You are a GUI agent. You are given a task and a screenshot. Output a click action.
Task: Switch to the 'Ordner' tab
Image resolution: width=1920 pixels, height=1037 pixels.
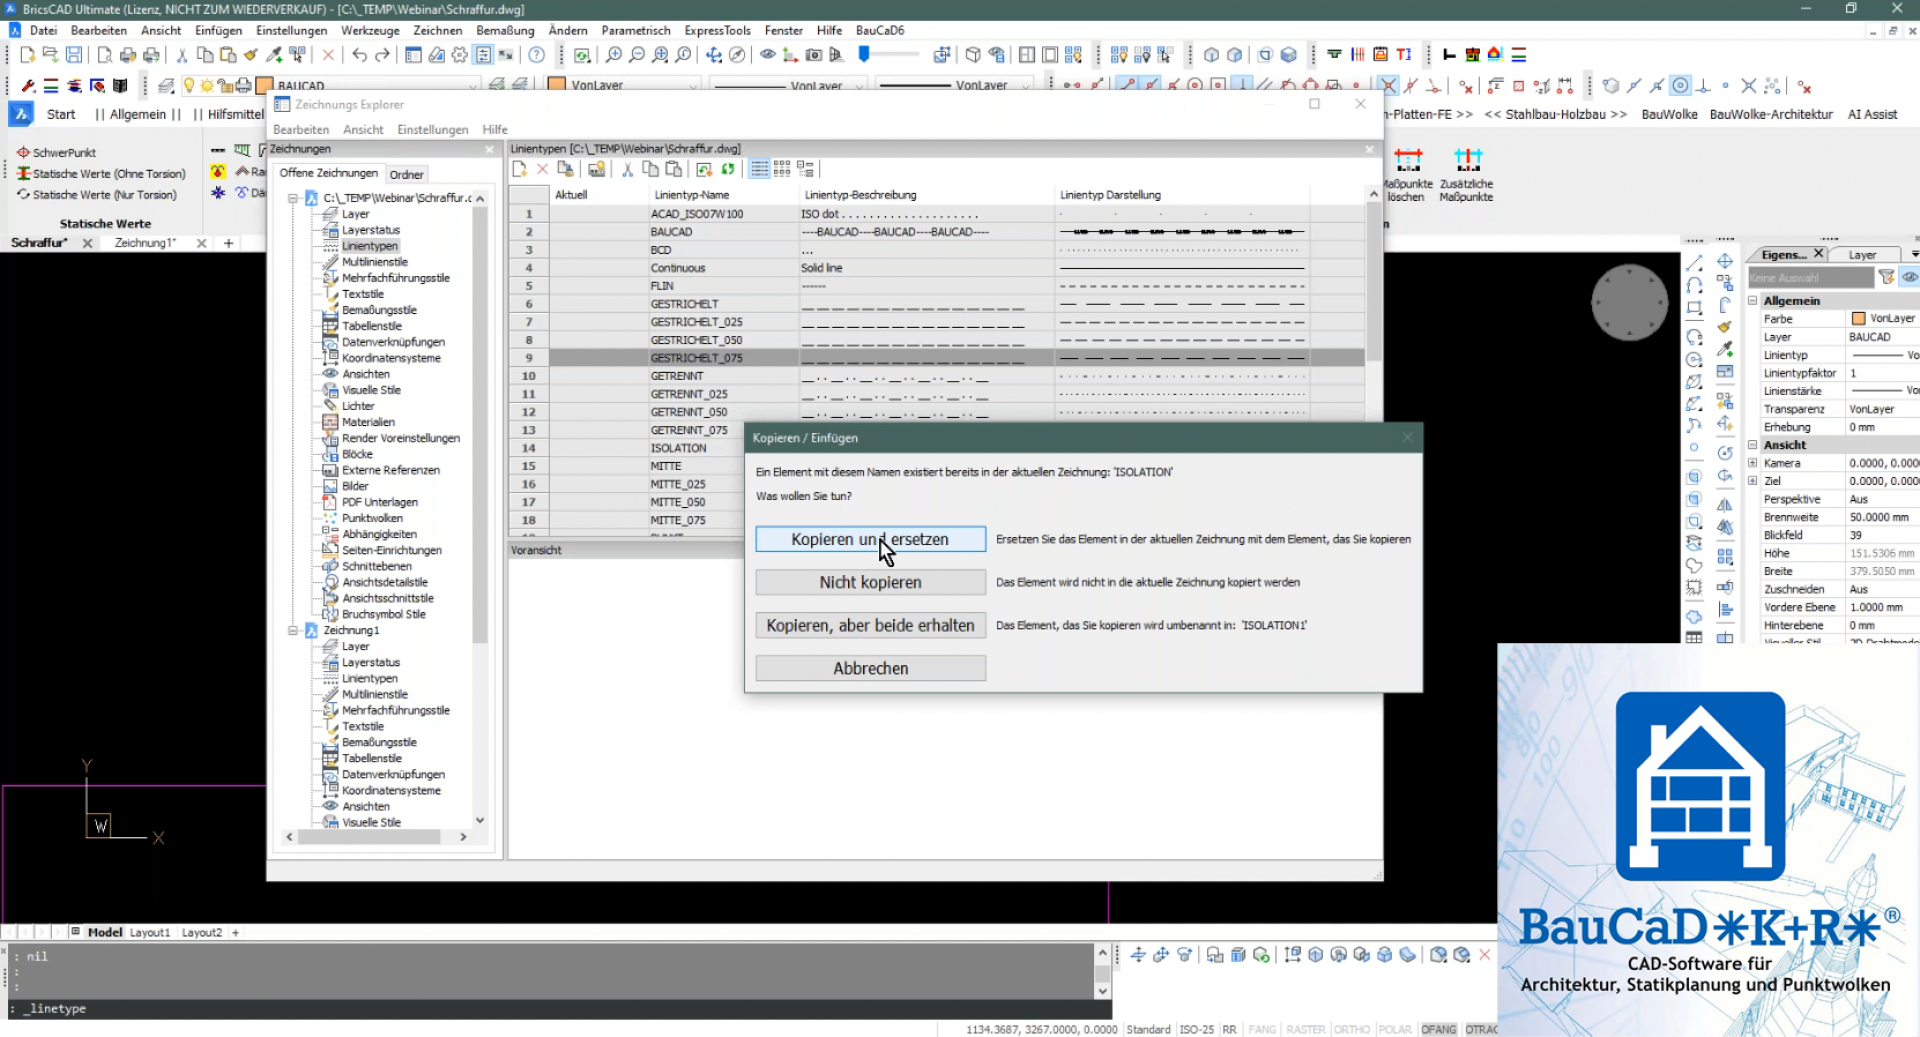(x=406, y=174)
